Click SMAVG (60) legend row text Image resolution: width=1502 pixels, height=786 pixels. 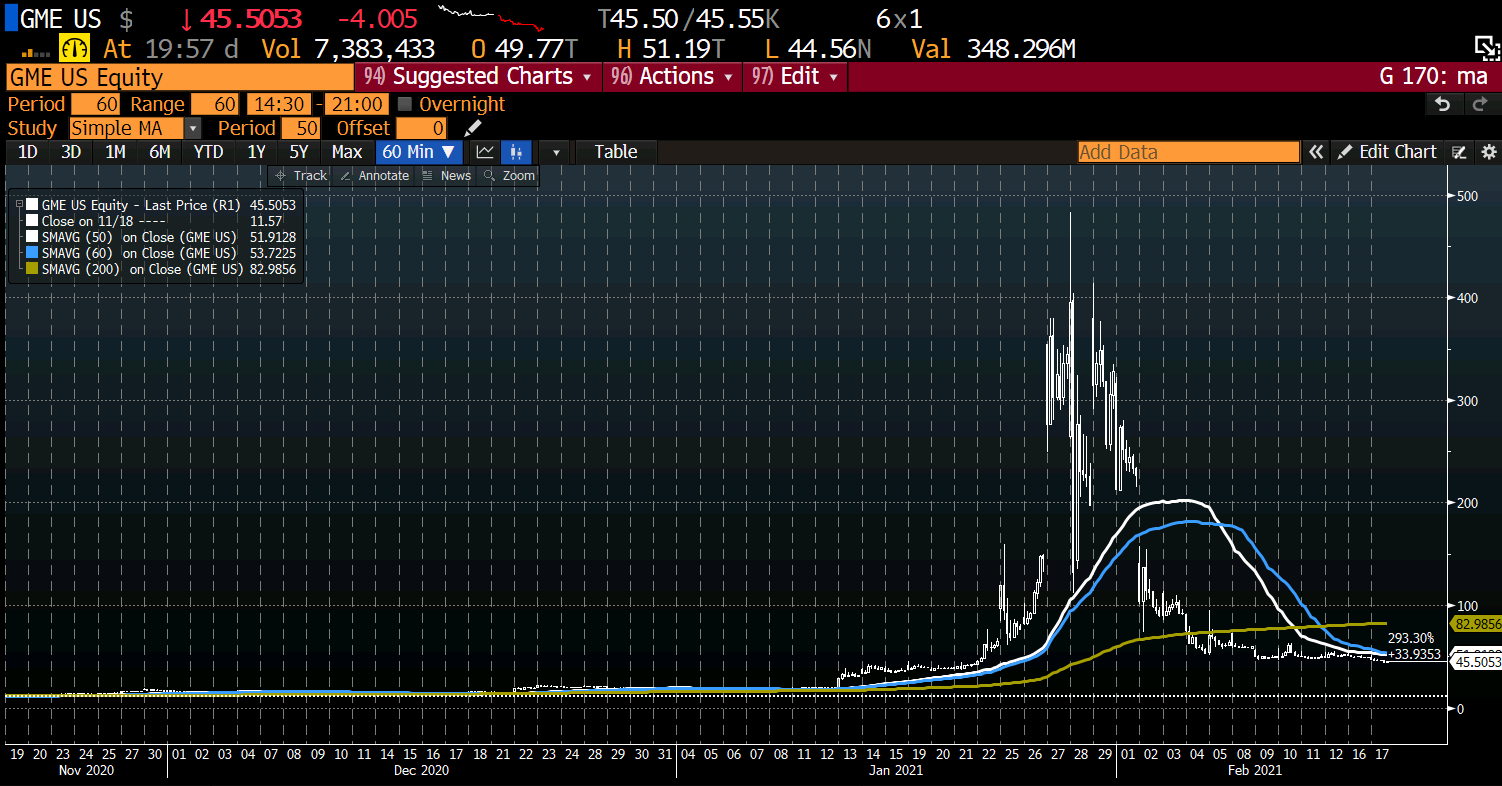tap(139, 253)
